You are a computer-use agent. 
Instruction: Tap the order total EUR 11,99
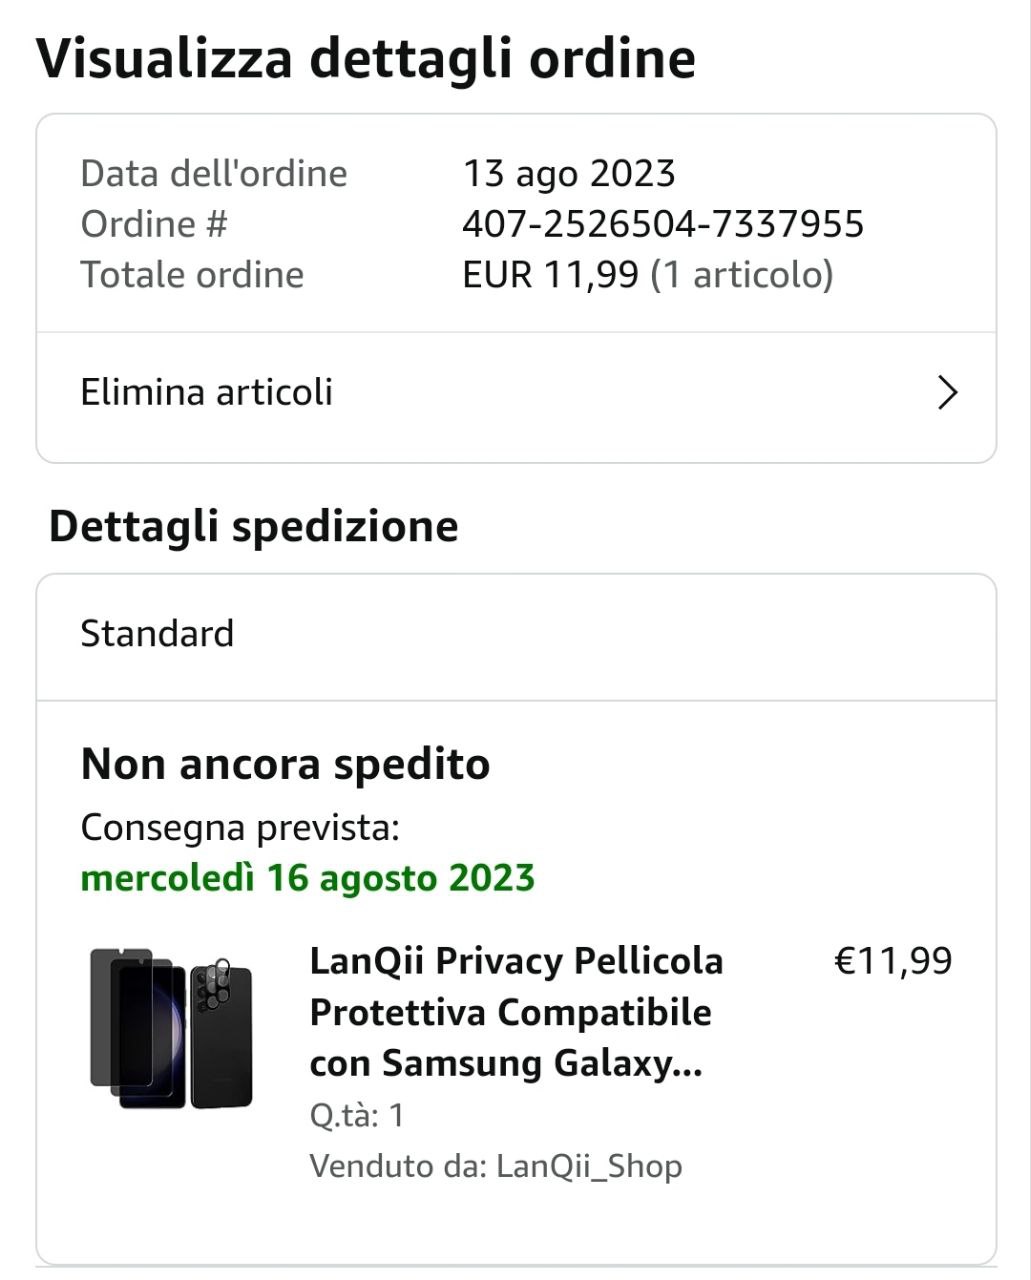click(x=550, y=275)
